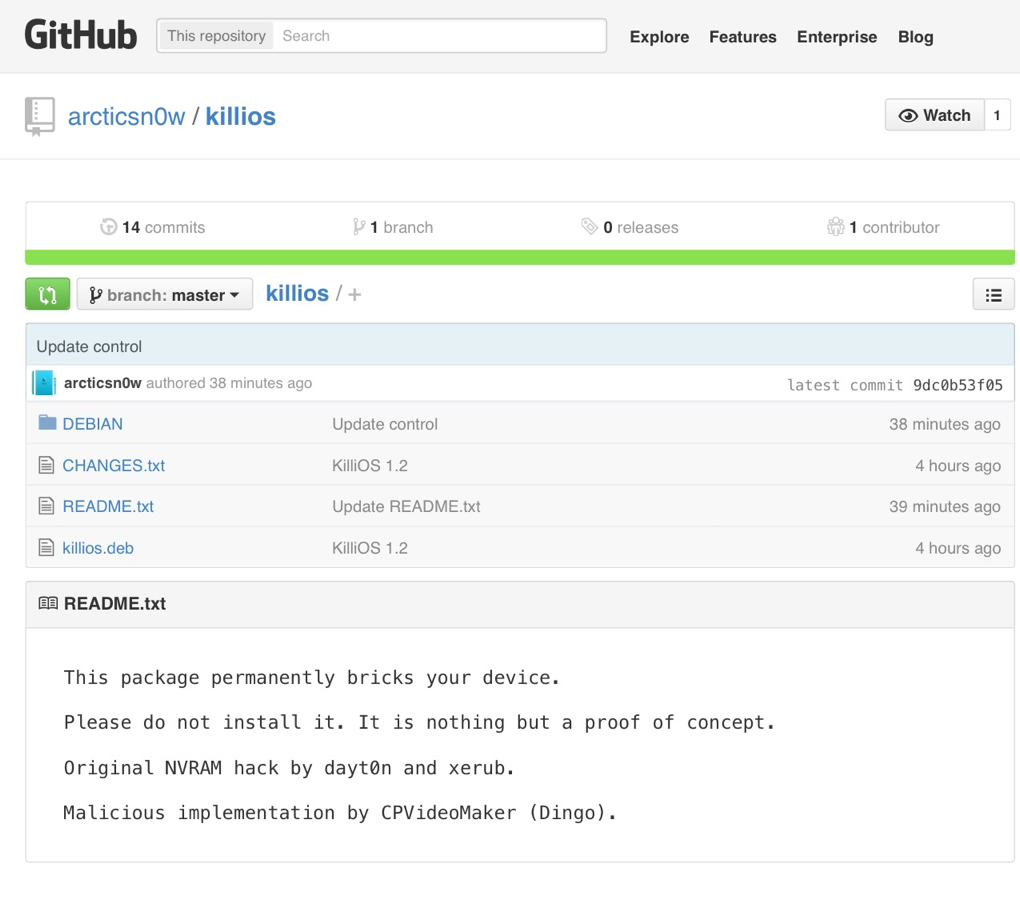Click the releases tag icon
This screenshot has width=1020, height=904.
(x=589, y=227)
